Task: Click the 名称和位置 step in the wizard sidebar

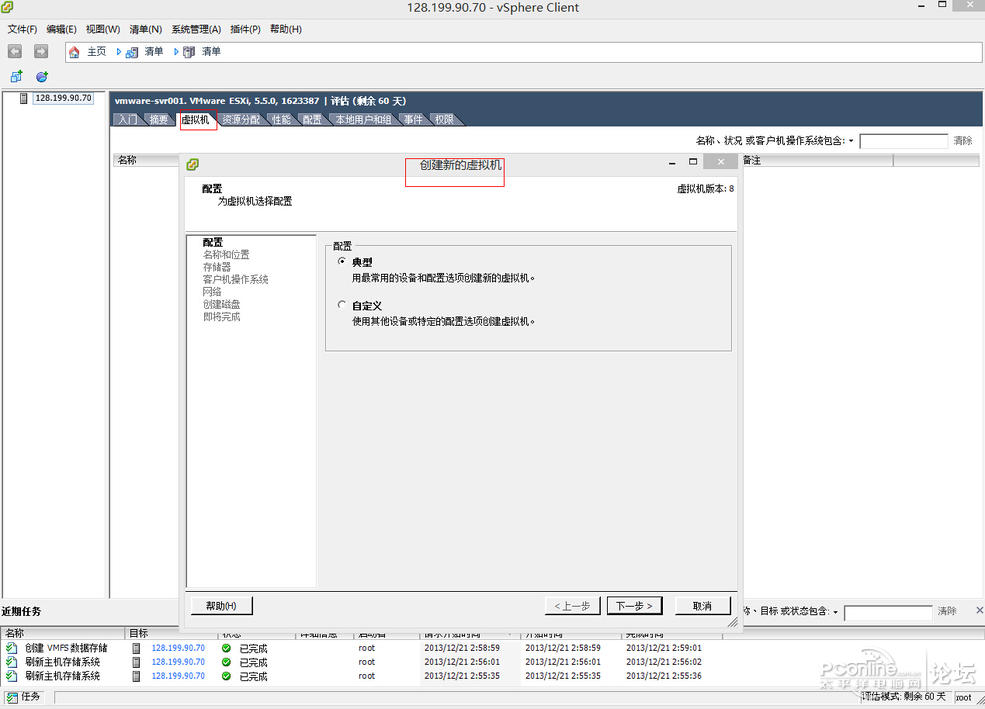Action: pyautogui.click(x=226, y=254)
